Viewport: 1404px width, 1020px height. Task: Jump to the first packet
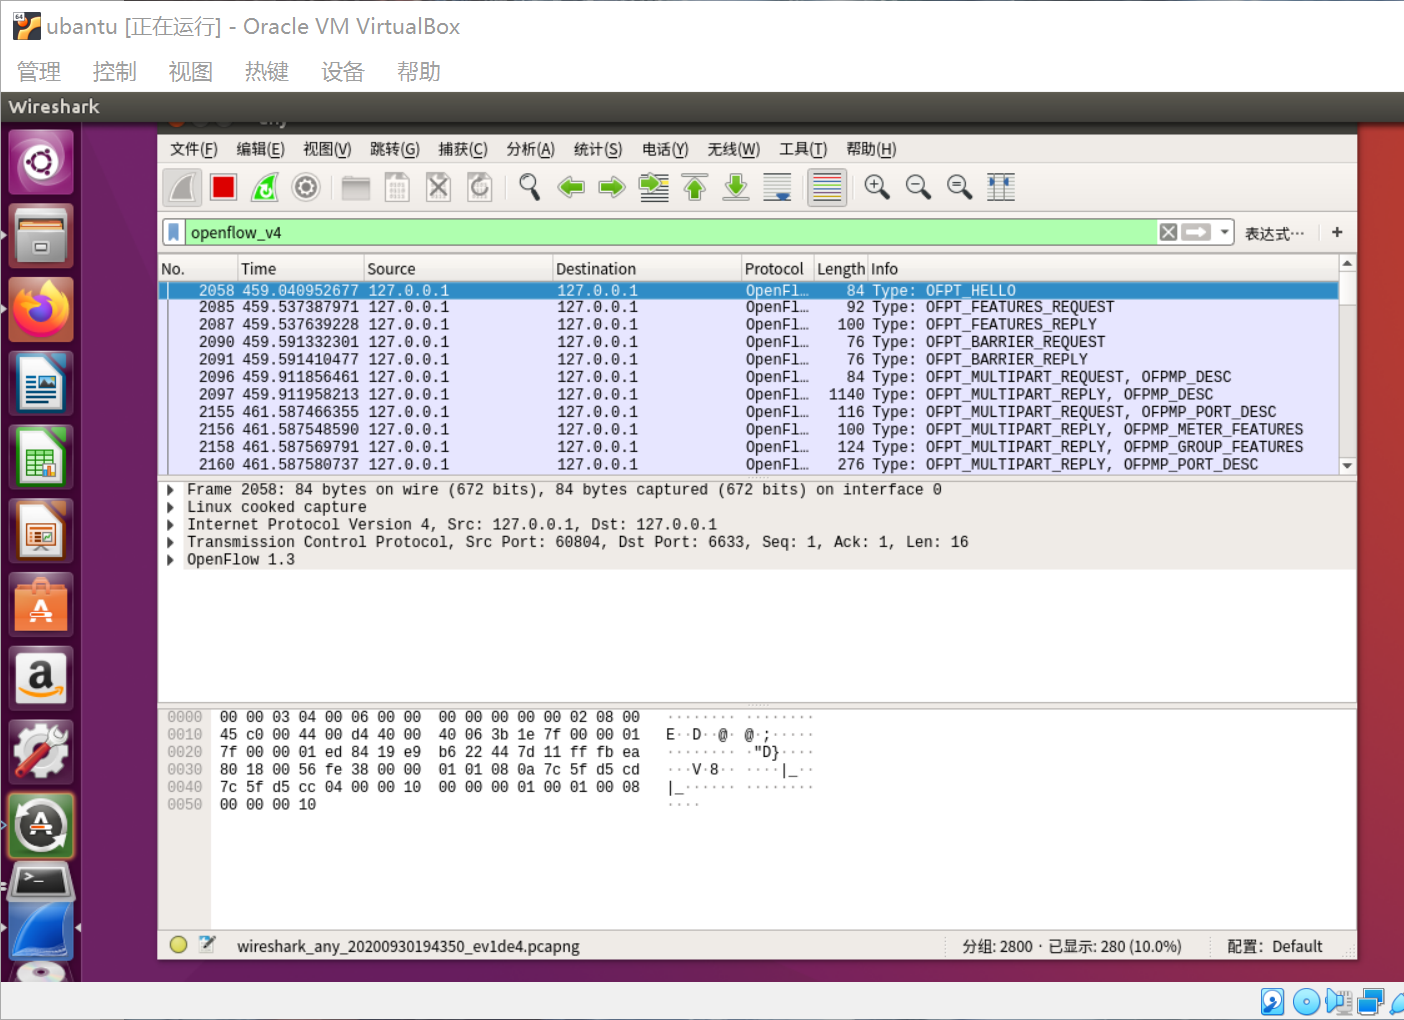click(x=695, y=187)
